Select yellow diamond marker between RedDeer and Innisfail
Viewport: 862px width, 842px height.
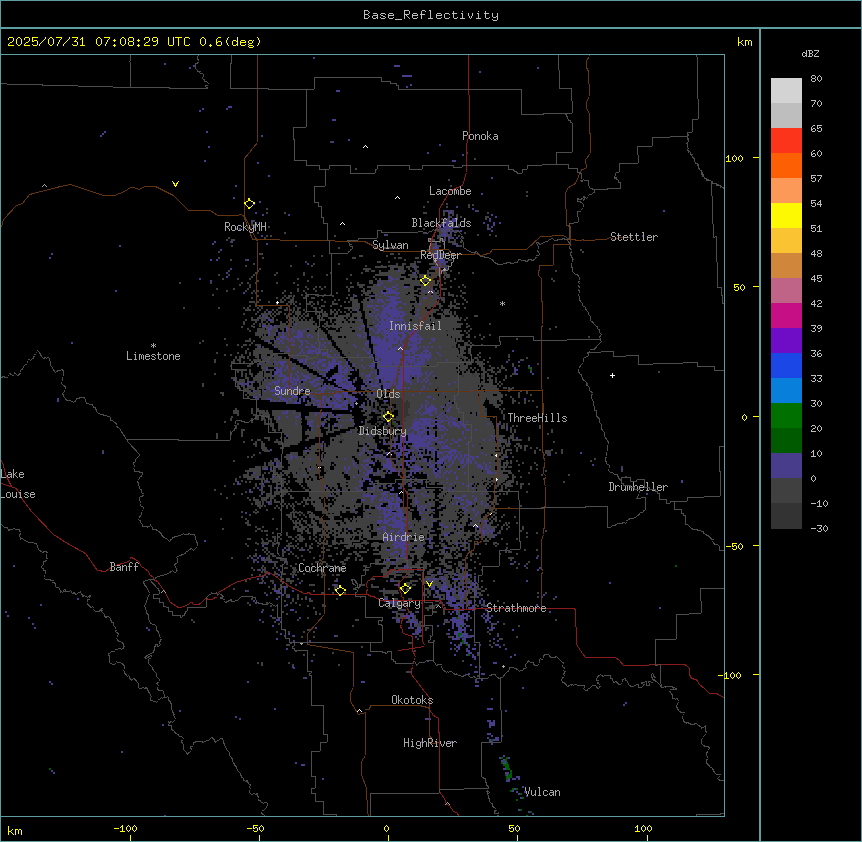click(426, 281)
